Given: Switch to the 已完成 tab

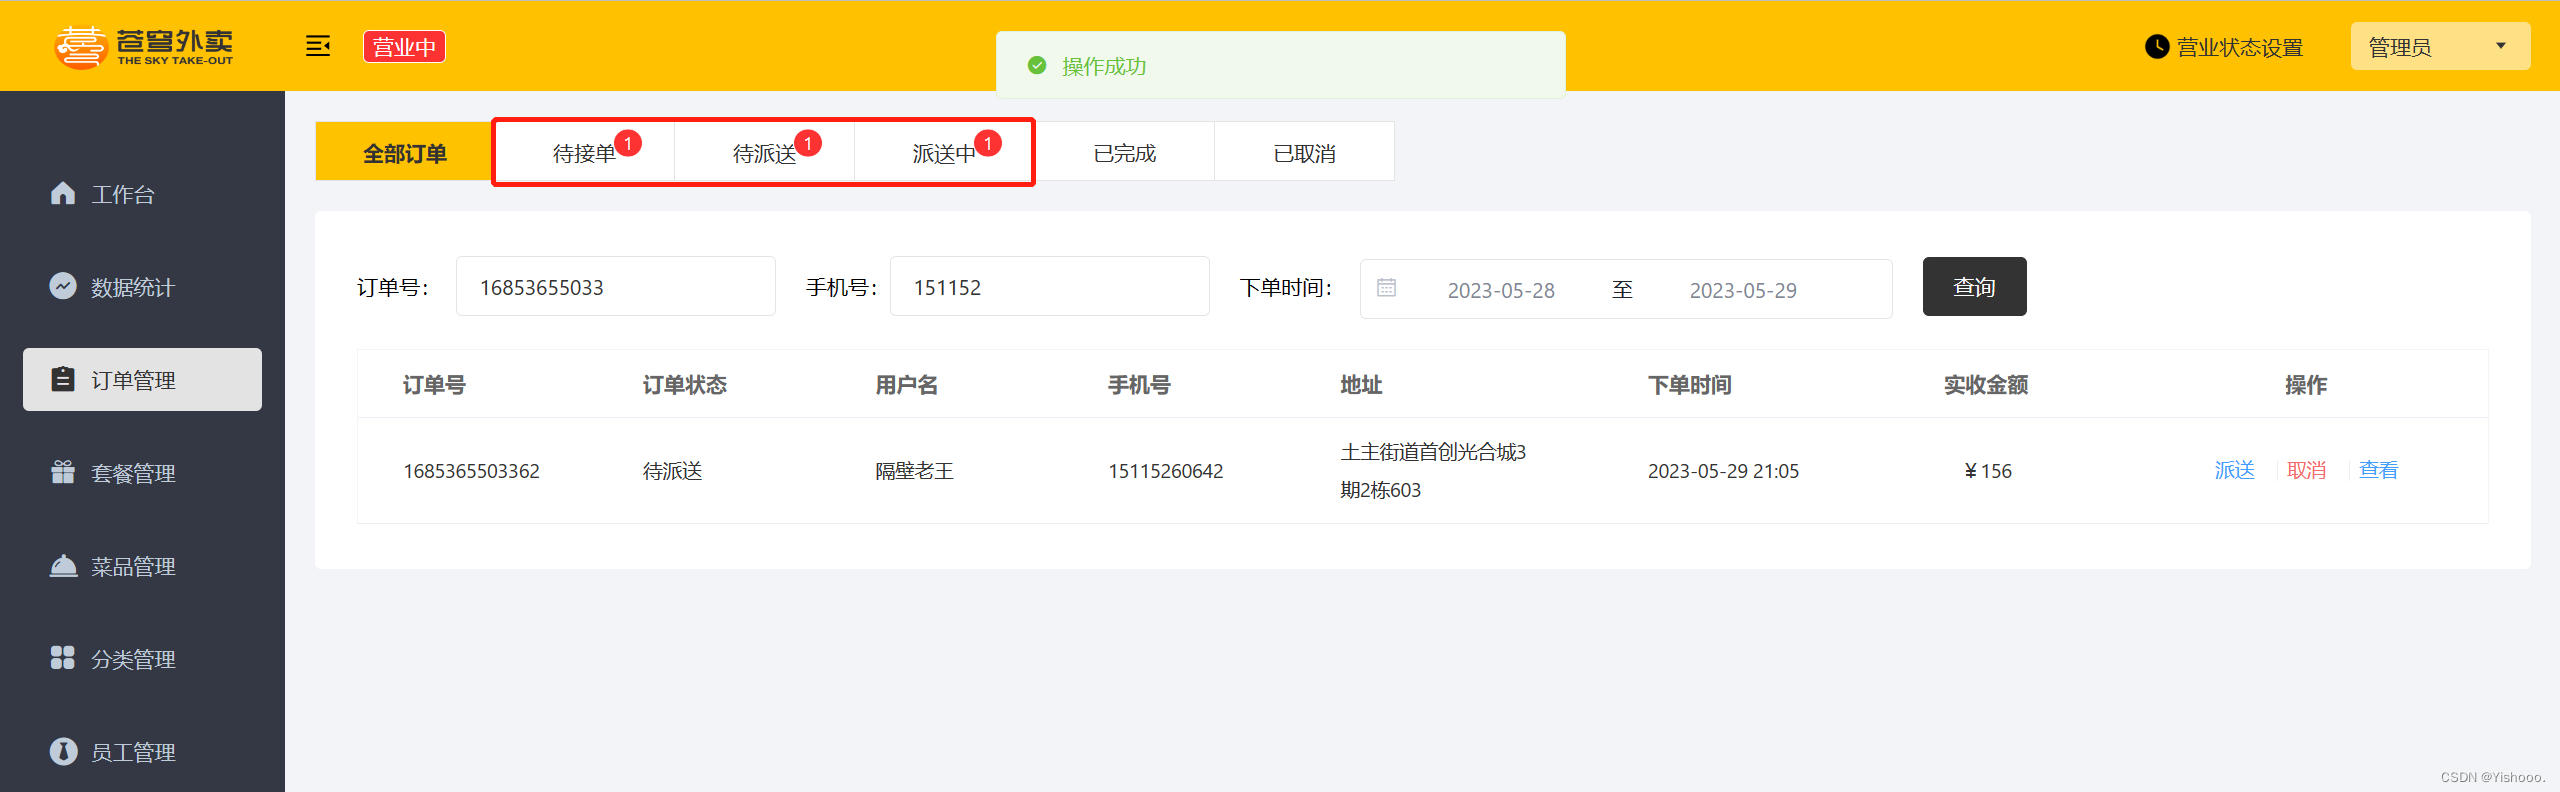Looking at the screenshot, I should (1124, 152).
